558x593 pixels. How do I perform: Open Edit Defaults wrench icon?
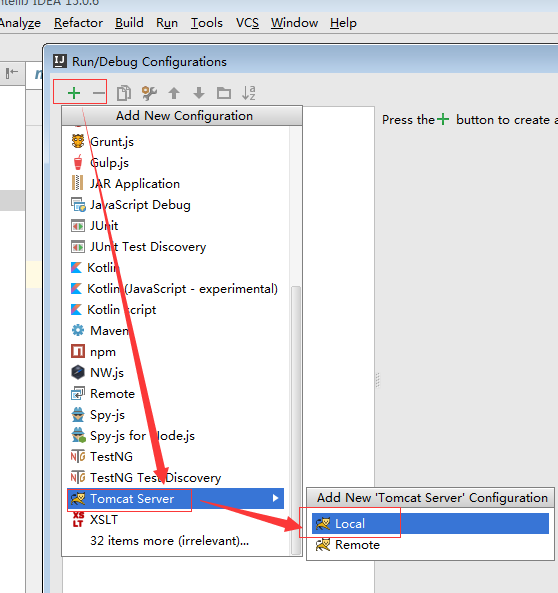[x=149, y=93]
